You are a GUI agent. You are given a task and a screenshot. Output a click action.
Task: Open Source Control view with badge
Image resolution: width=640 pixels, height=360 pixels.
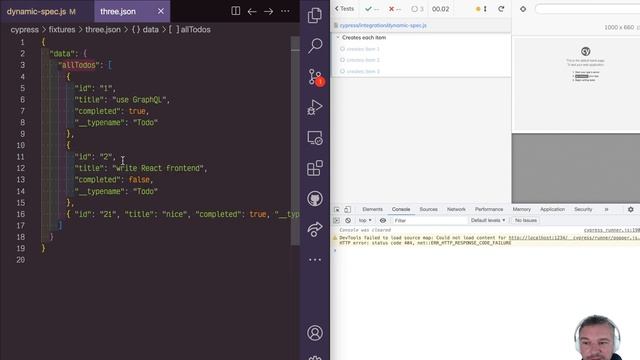point(316,77)
